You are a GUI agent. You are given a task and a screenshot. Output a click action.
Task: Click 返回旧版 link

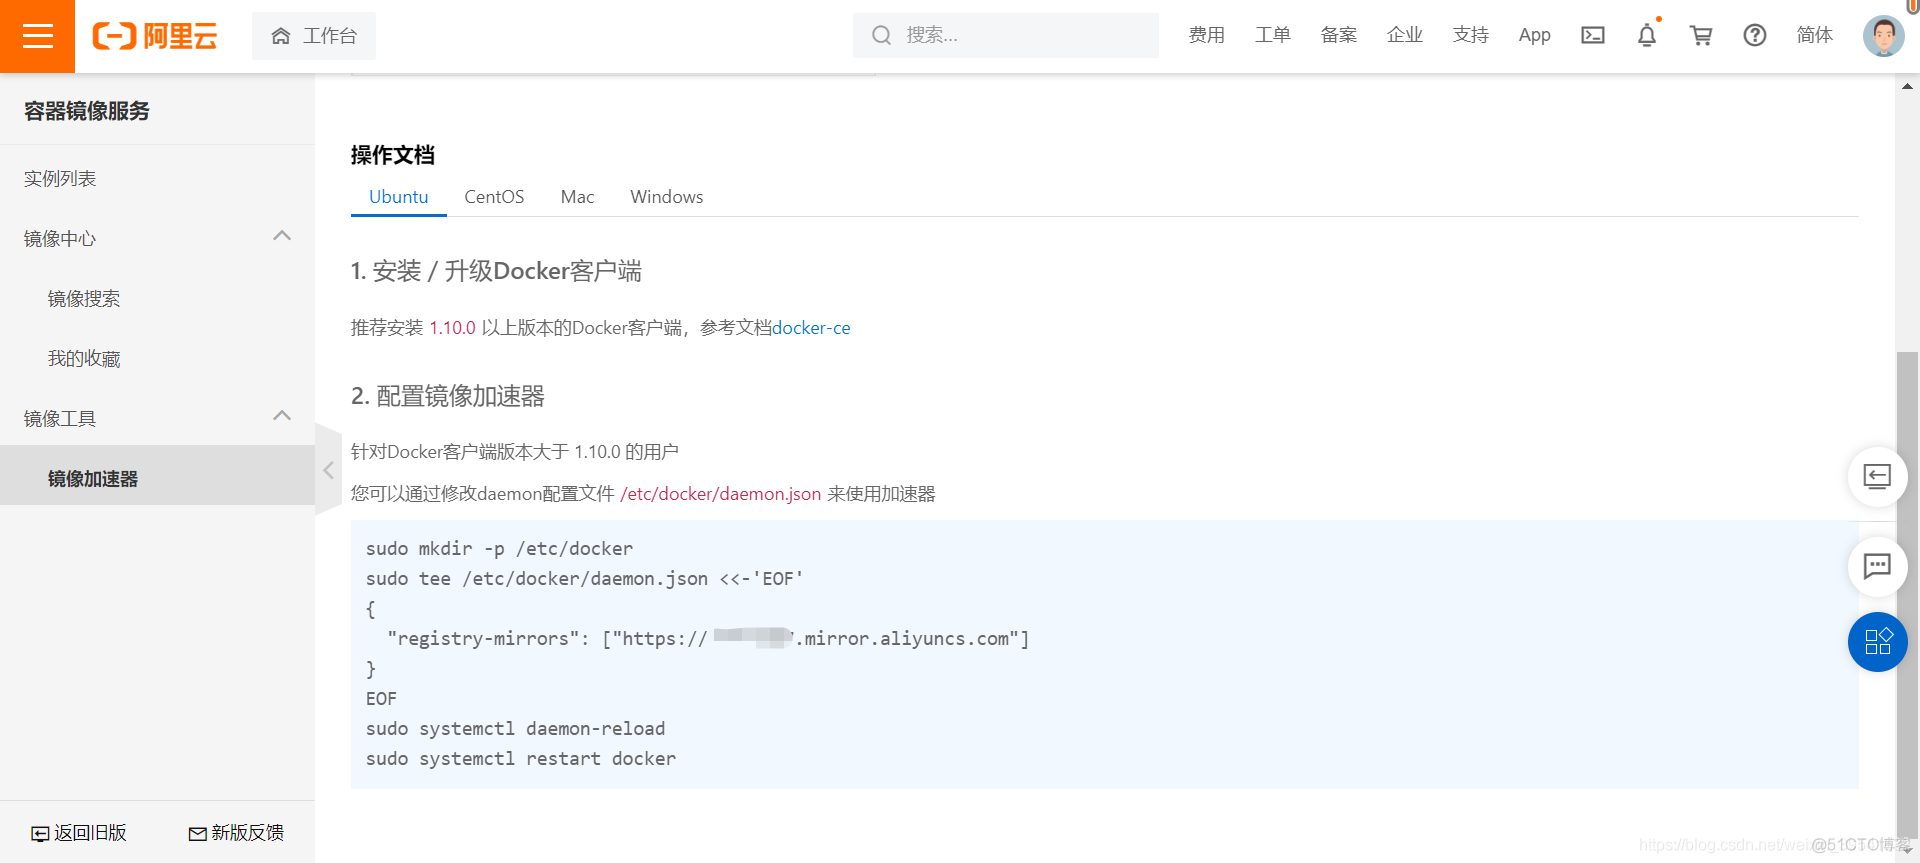pyautogui.click(x=79, y=833)
